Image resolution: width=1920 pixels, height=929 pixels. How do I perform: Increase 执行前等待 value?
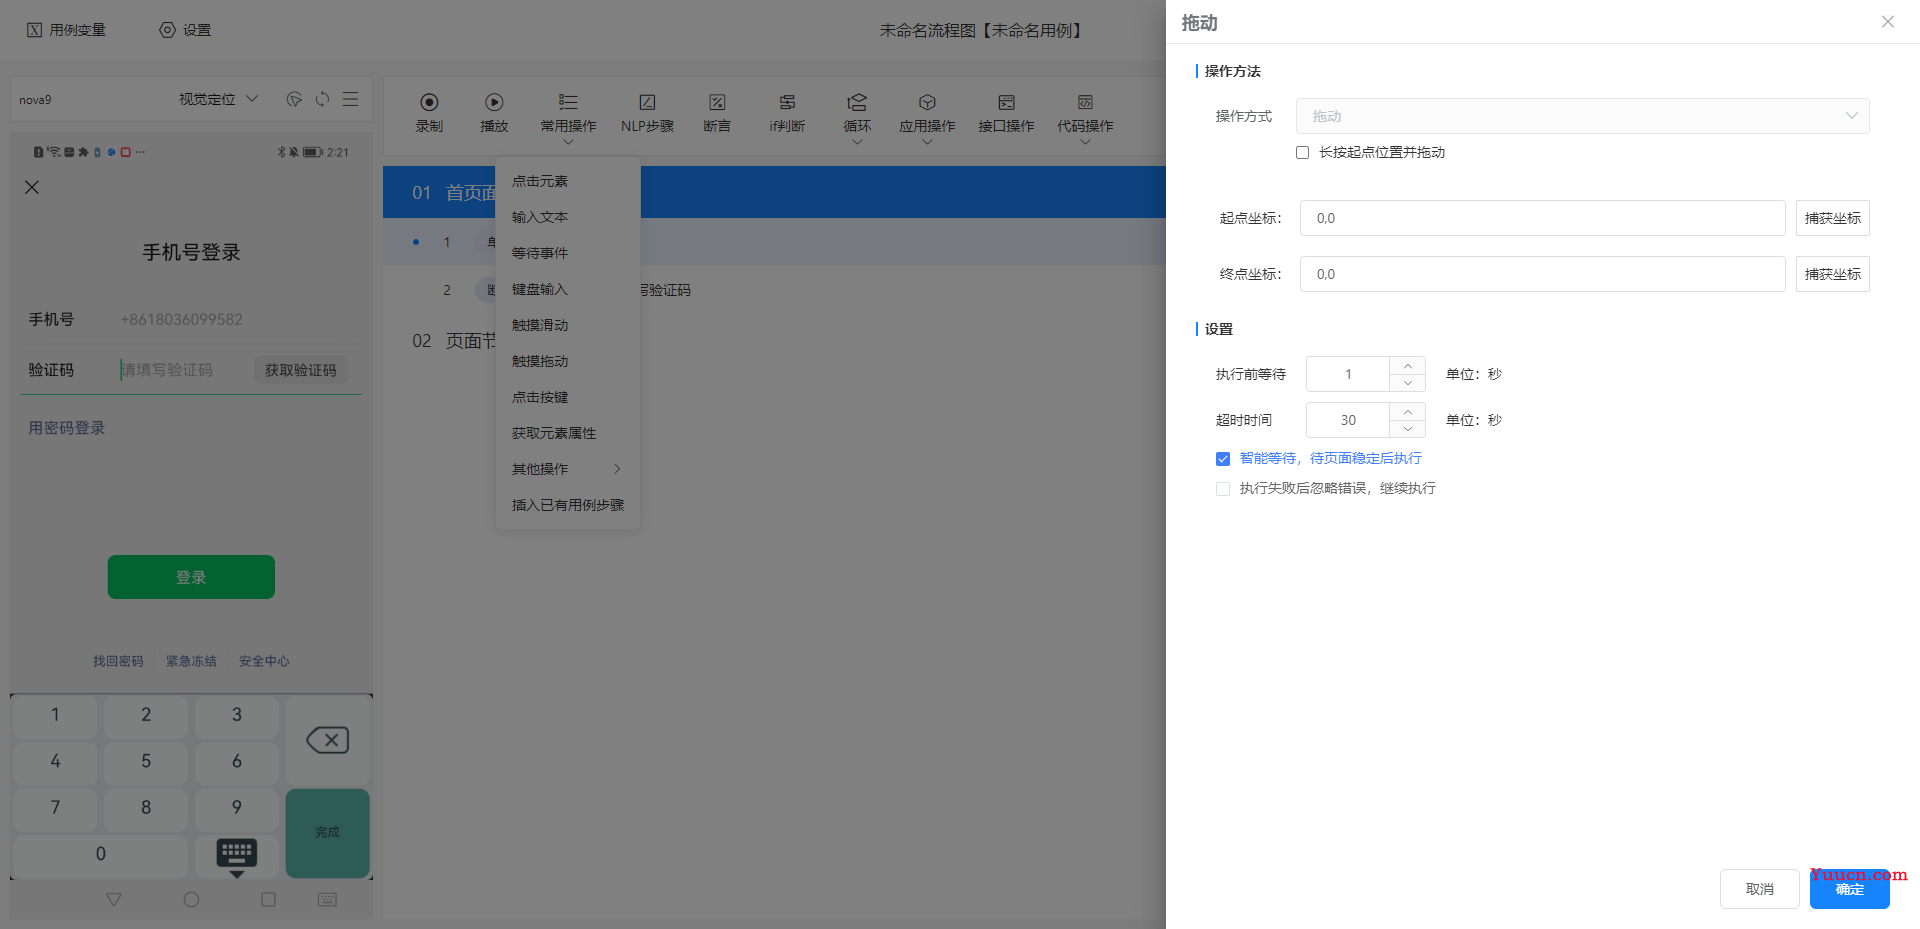[1407, 365]
